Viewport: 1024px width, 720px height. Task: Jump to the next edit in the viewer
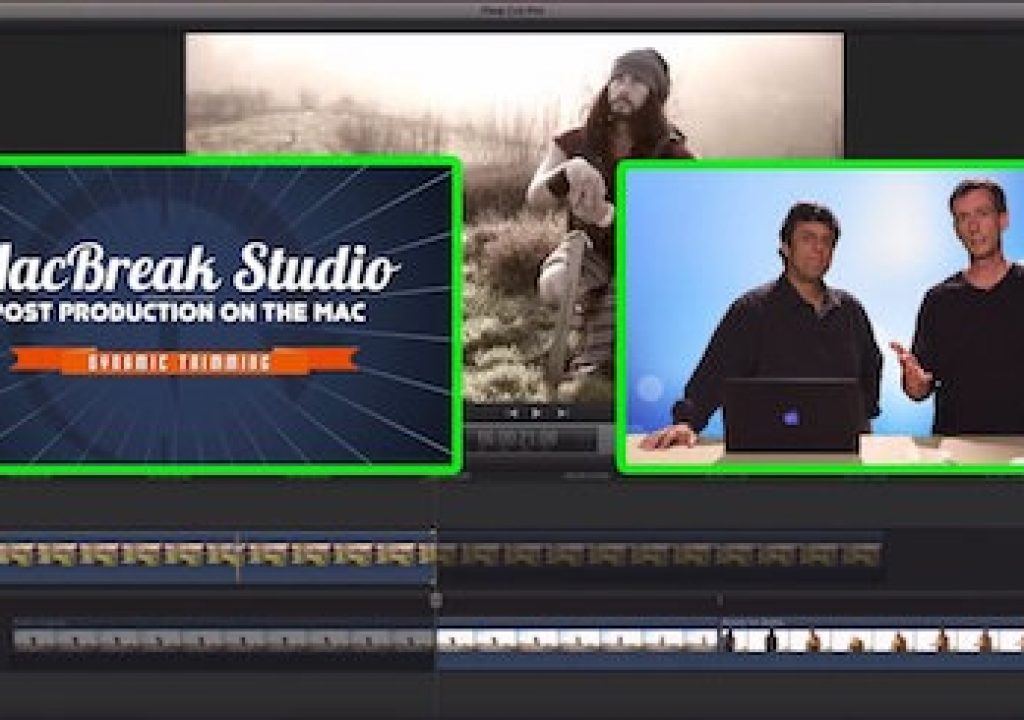(560, 412)
